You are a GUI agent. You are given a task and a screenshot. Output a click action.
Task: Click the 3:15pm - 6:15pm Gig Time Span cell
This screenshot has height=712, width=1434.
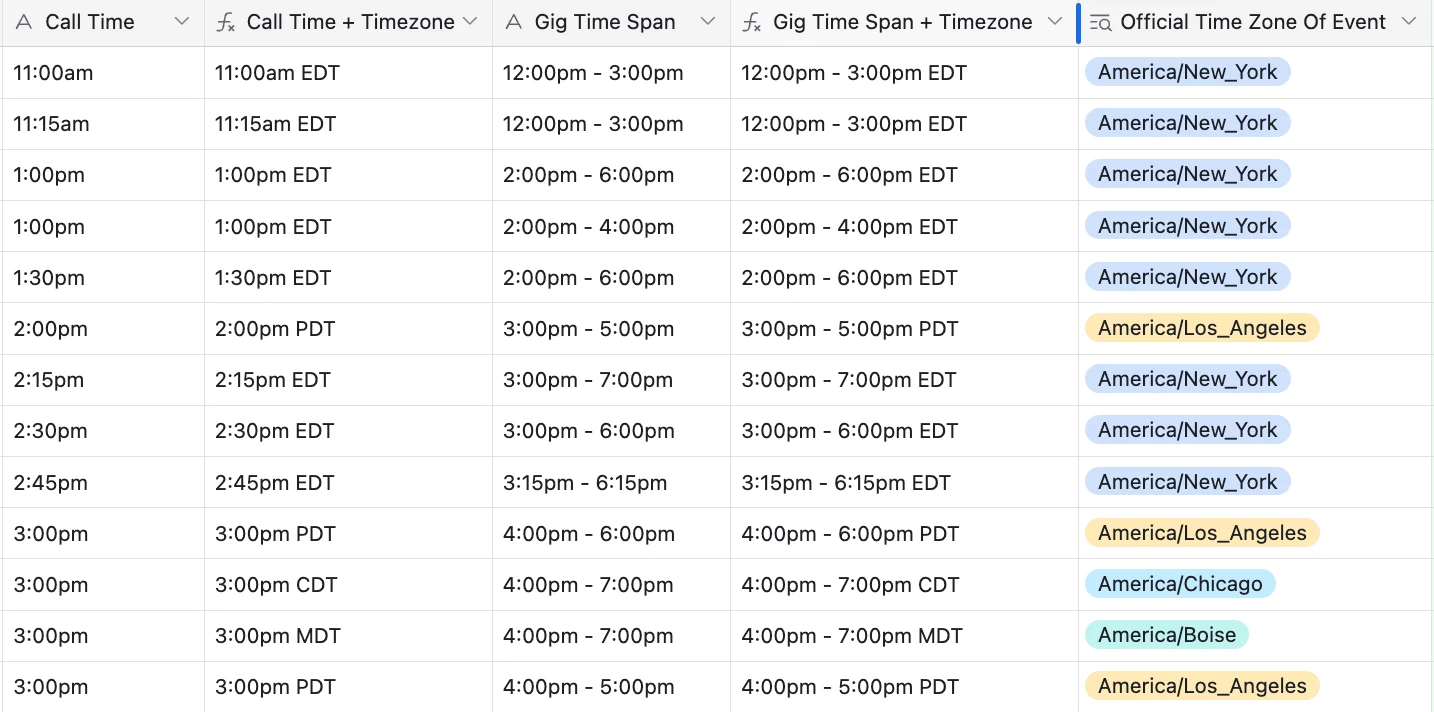pos(611,482)
